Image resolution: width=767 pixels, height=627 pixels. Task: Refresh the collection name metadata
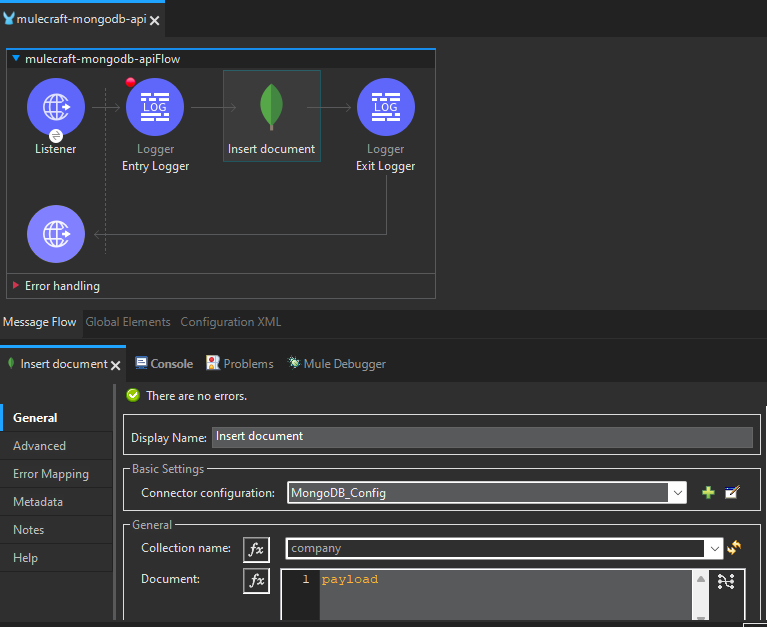[734, 548]
